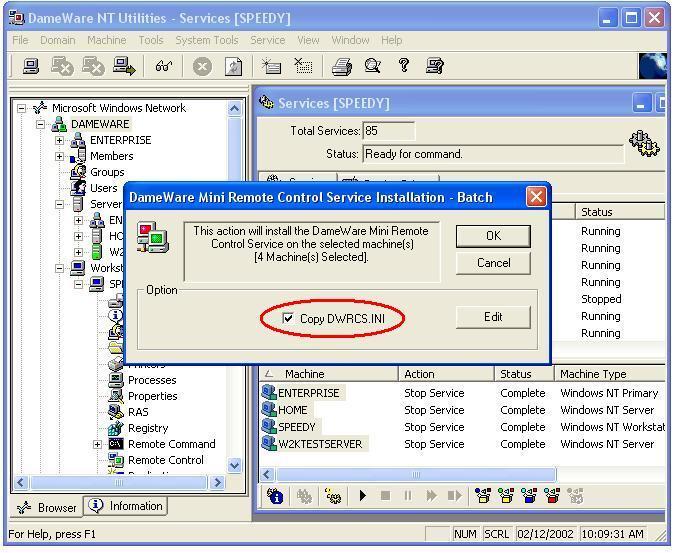
Task: Click the first install service icon in the bottom toolbar
Action: point(483,495)
